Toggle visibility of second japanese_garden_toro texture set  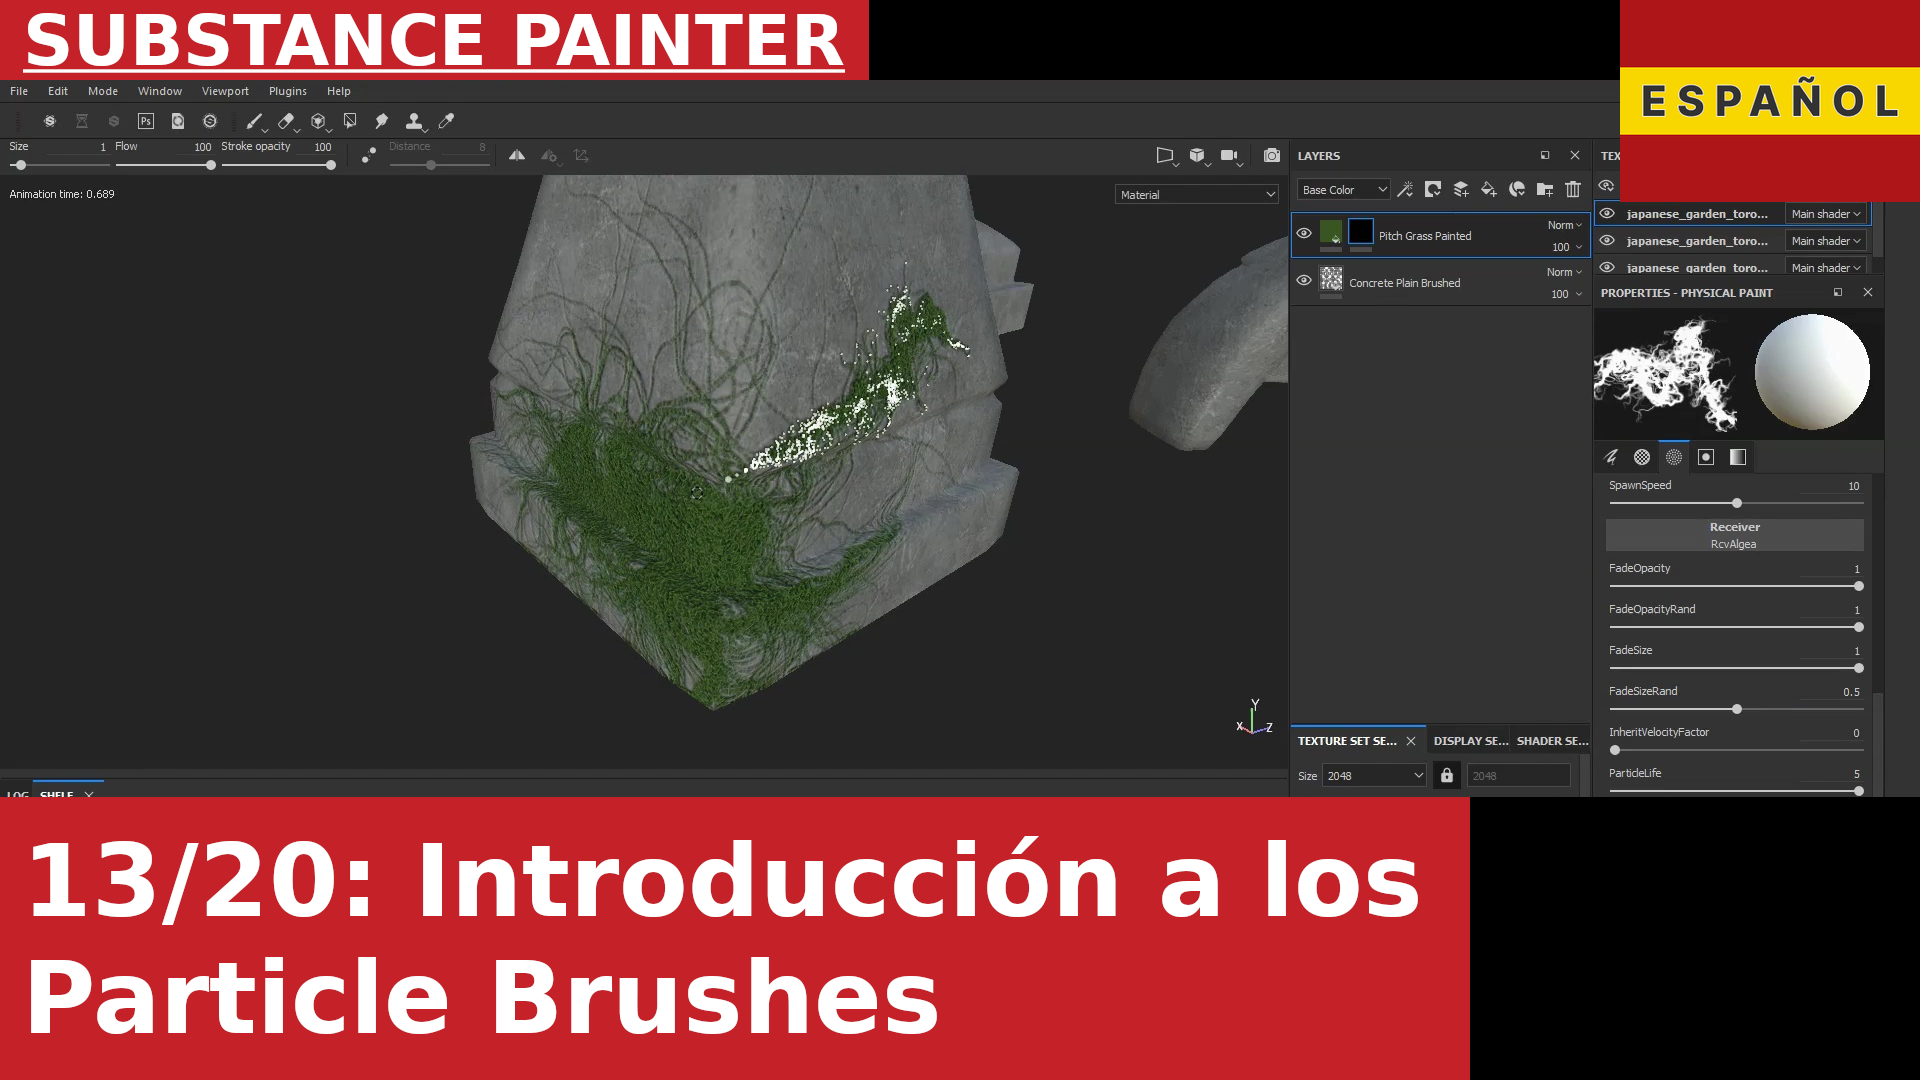point(1607,240)
